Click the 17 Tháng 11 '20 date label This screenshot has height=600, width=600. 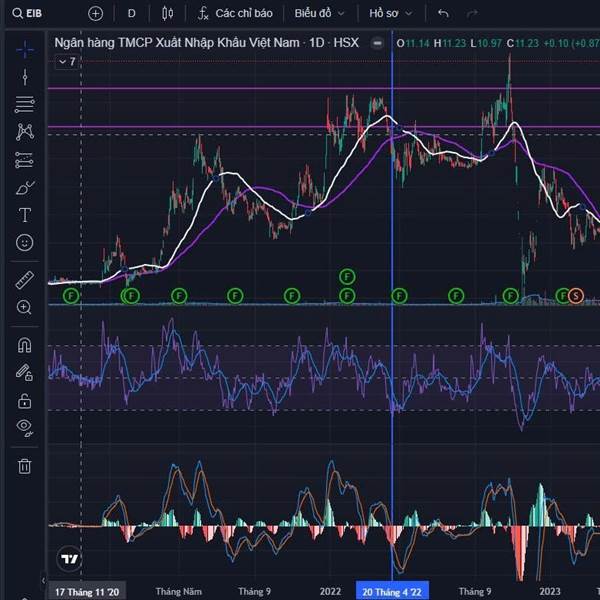87,592
